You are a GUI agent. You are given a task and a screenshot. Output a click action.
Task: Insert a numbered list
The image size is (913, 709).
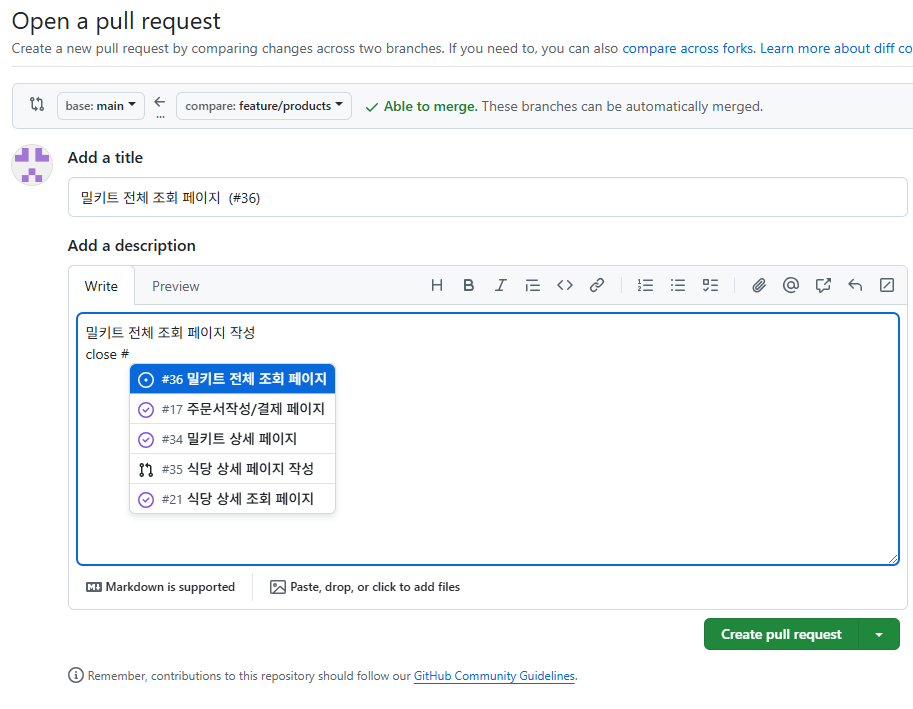pos(645,285)
